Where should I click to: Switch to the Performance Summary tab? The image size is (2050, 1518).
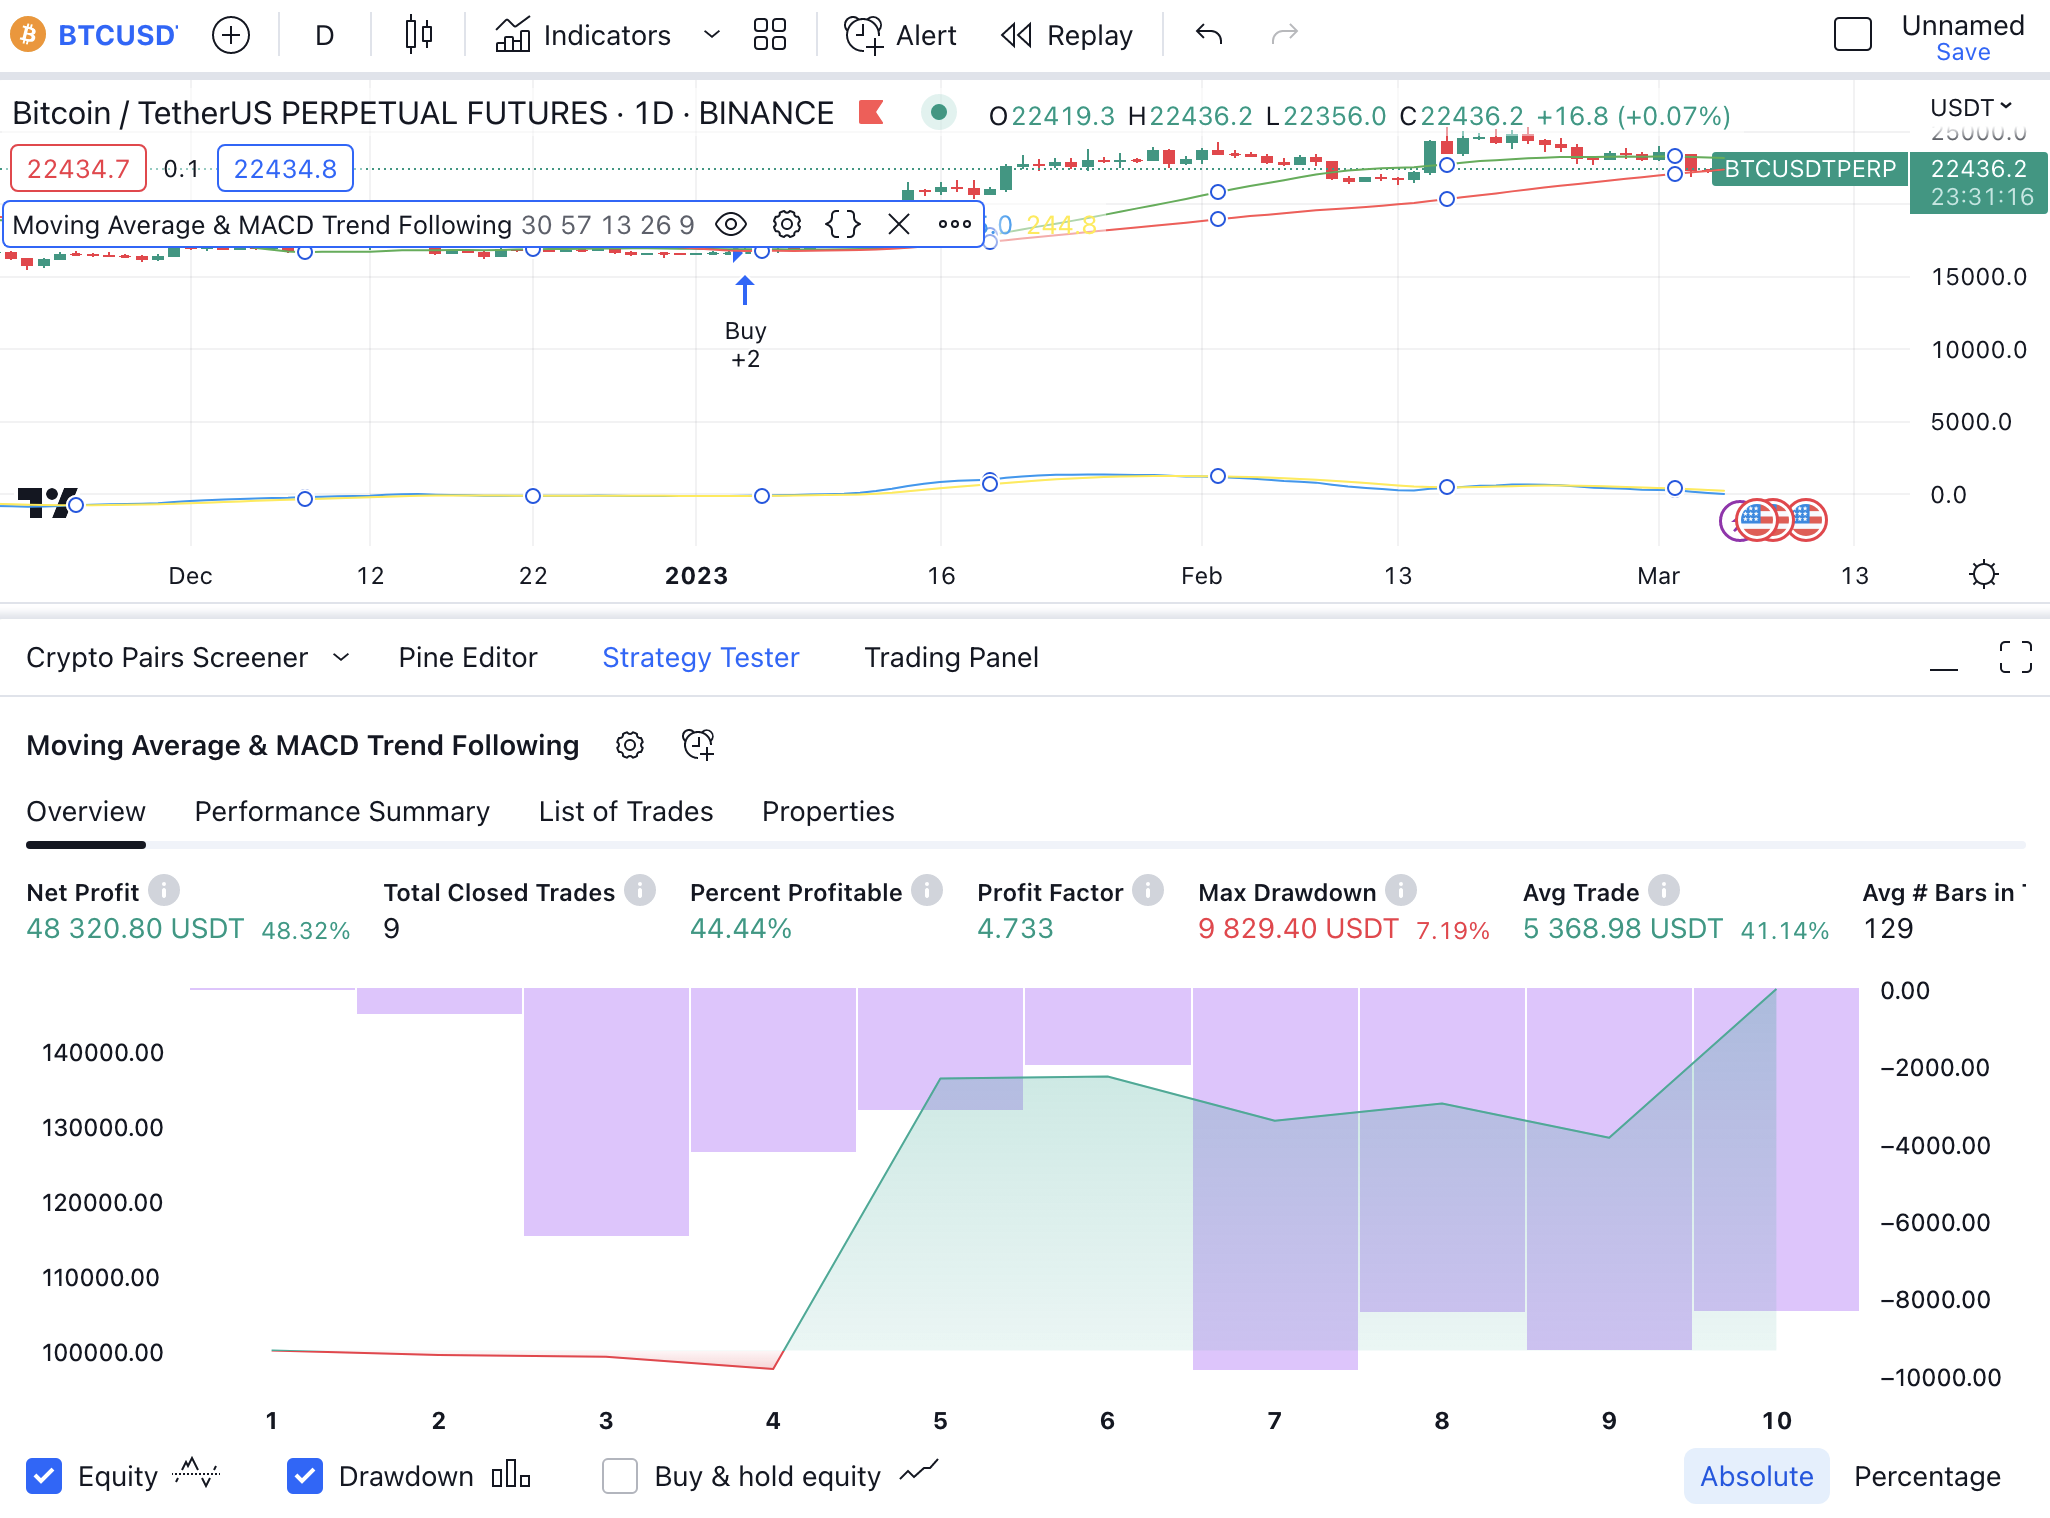(341, 813)
